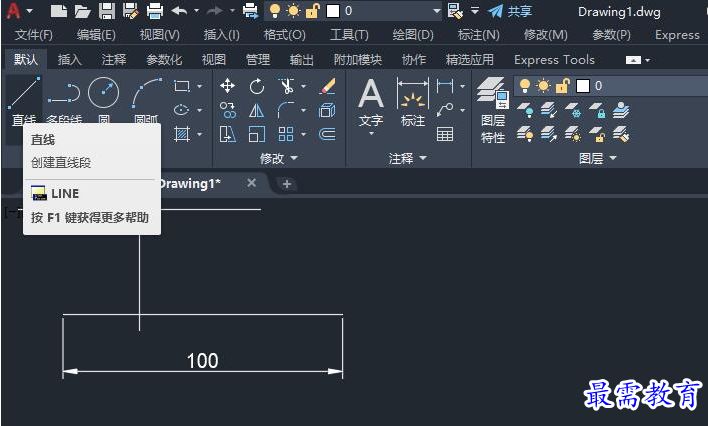Toggle layer 0 freeze sun icon in ribbon
Screen dimensions: 708x426
(543, 85)
